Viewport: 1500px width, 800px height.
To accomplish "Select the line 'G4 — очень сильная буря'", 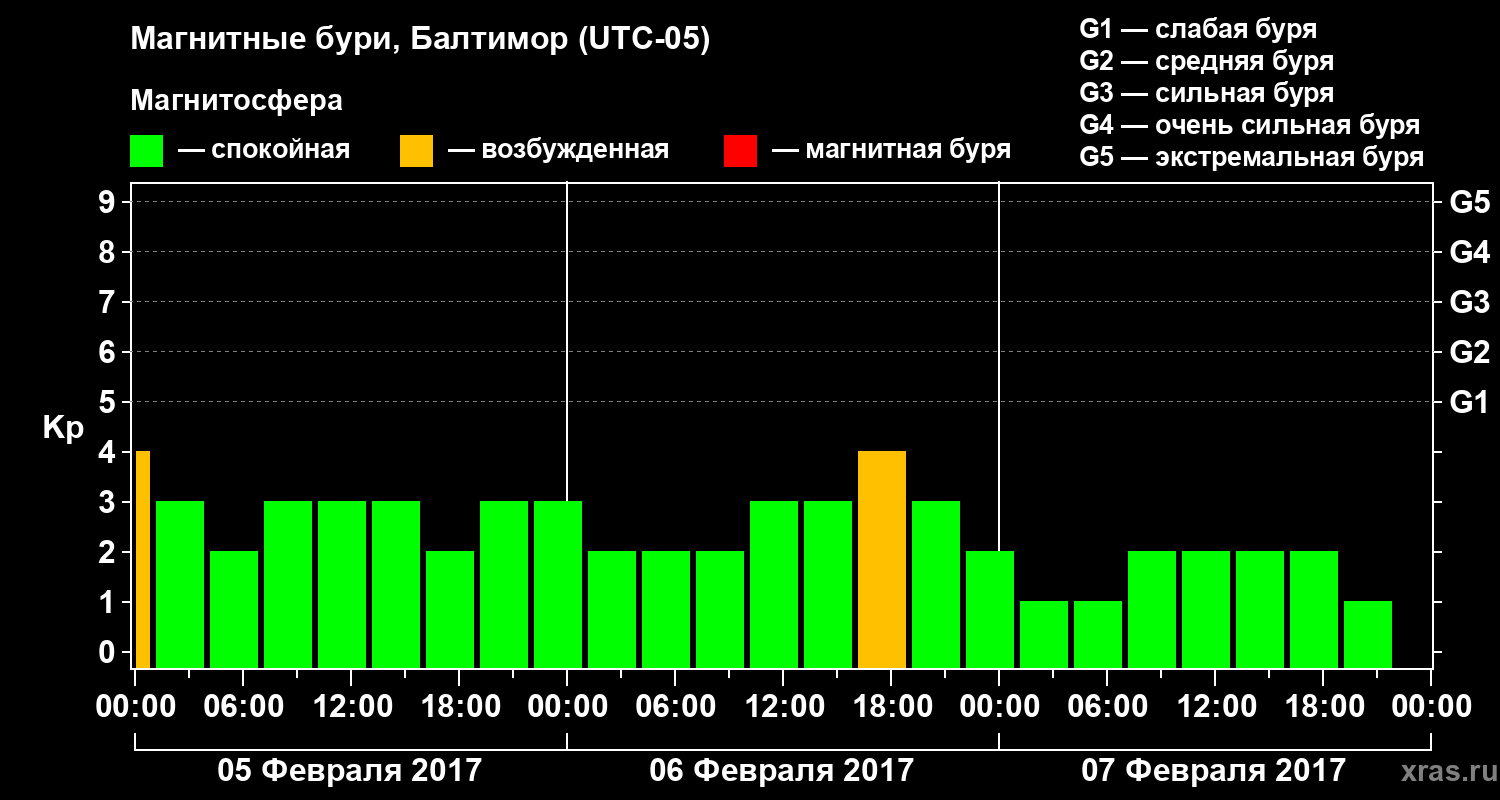I will pyautogui.click(x=1249, y=125).
